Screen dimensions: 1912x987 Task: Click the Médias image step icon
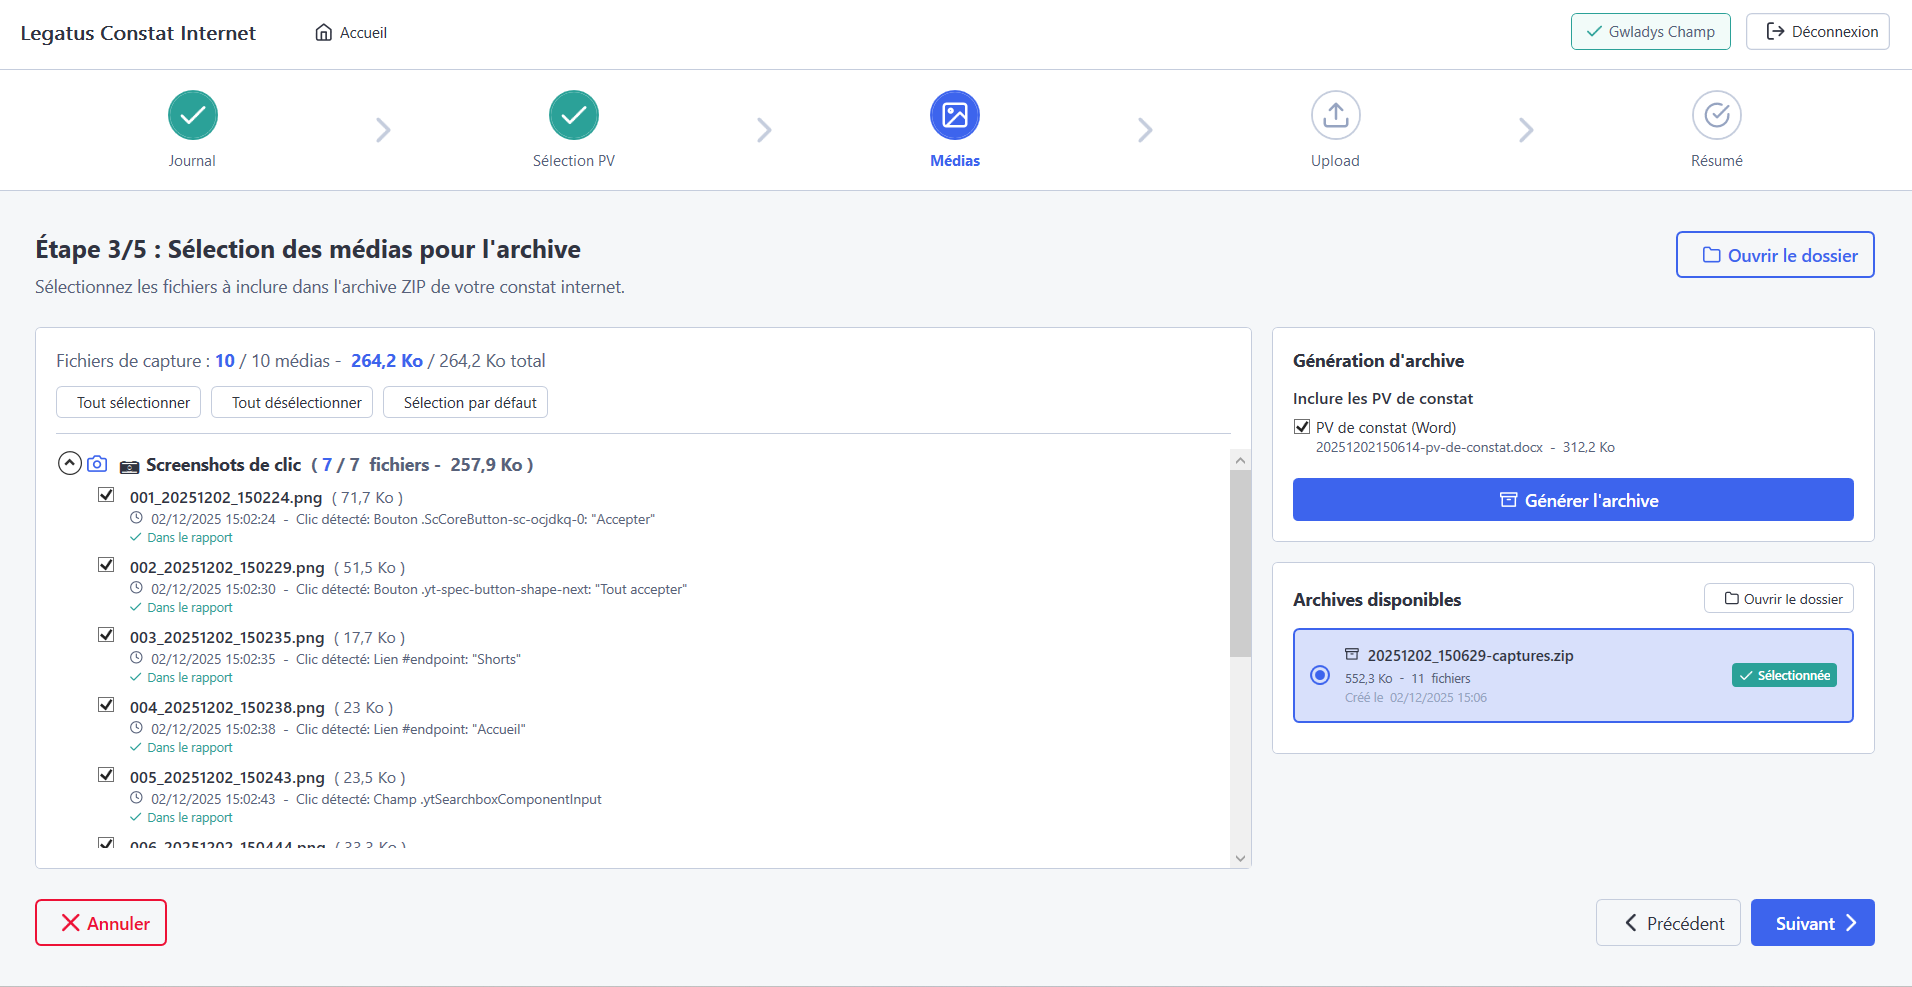[954, 115]
